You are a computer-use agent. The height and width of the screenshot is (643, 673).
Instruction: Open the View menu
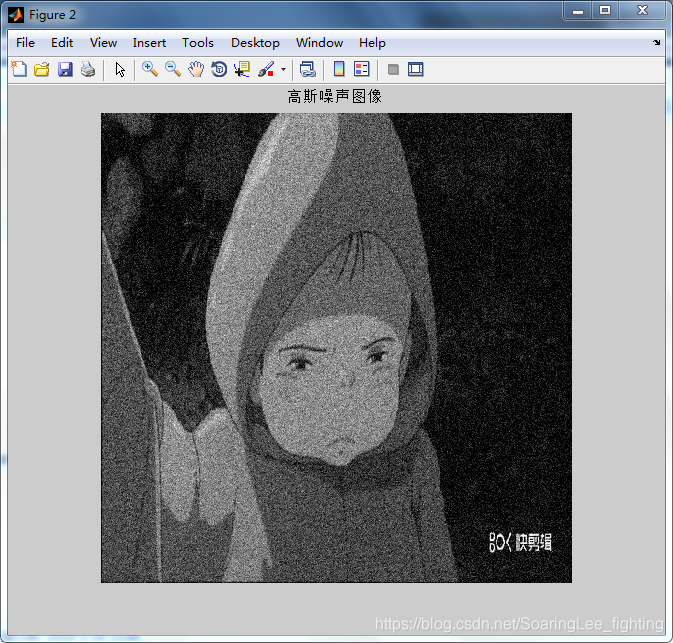(x=103, y=43)
